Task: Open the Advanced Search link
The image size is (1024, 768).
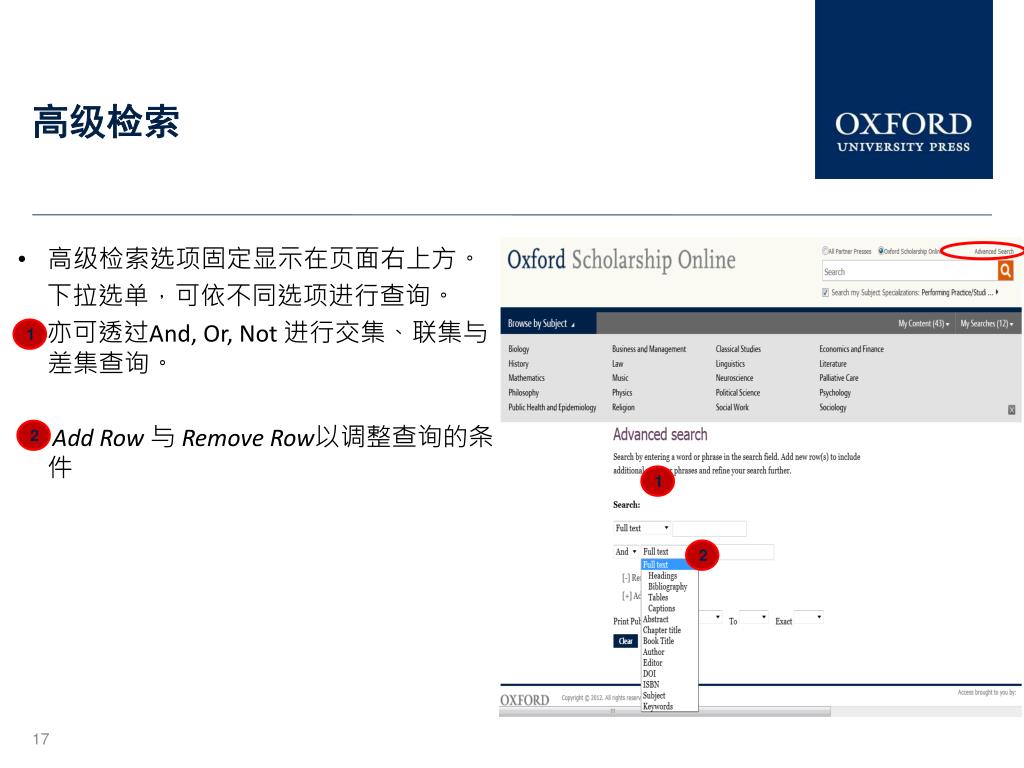Action: [993, 251]
